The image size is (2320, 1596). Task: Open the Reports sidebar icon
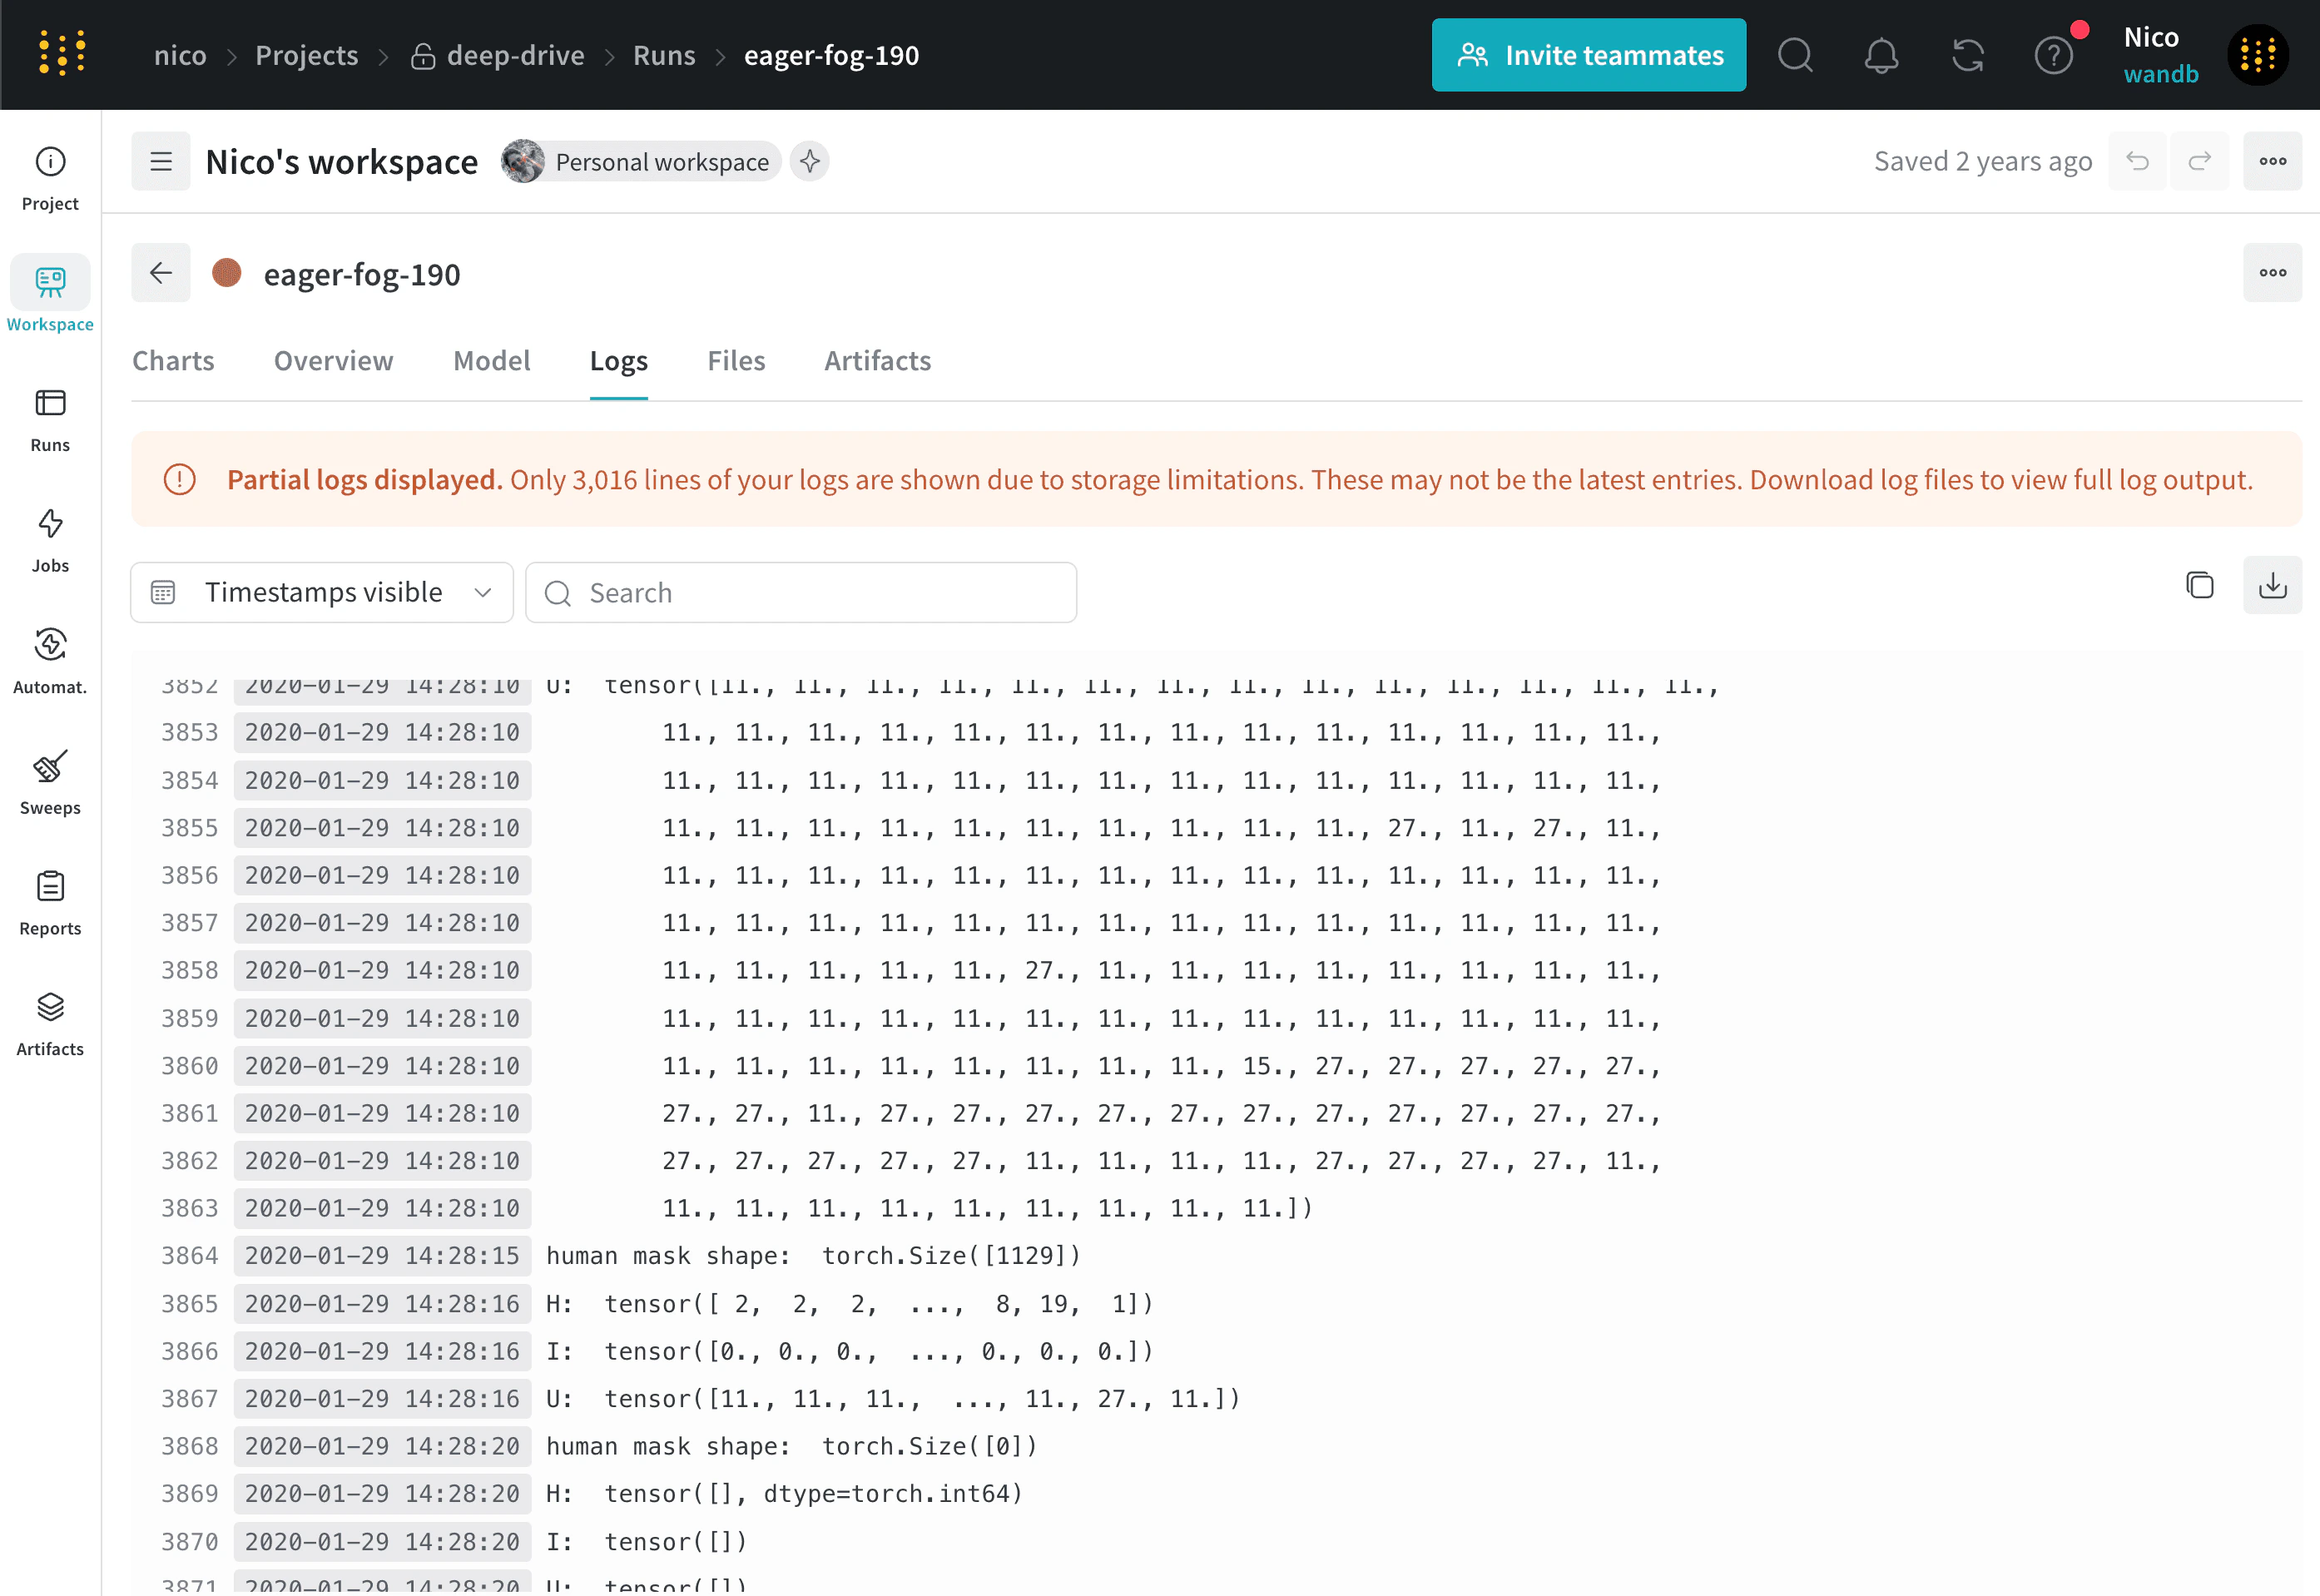50,903
